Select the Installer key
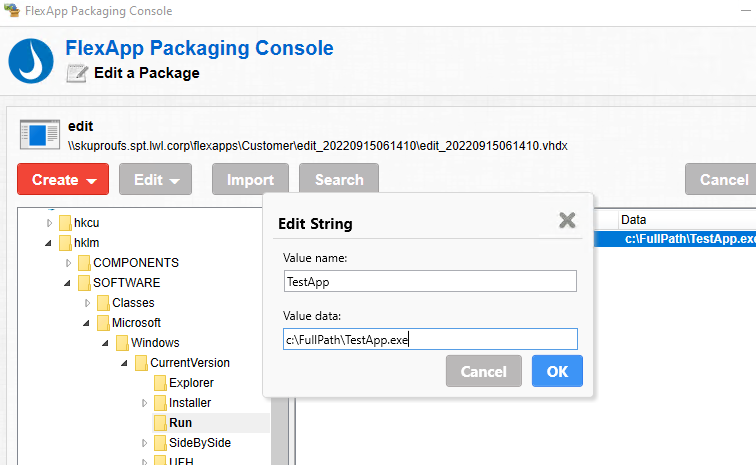756x465 pixels. click(190, 403)
